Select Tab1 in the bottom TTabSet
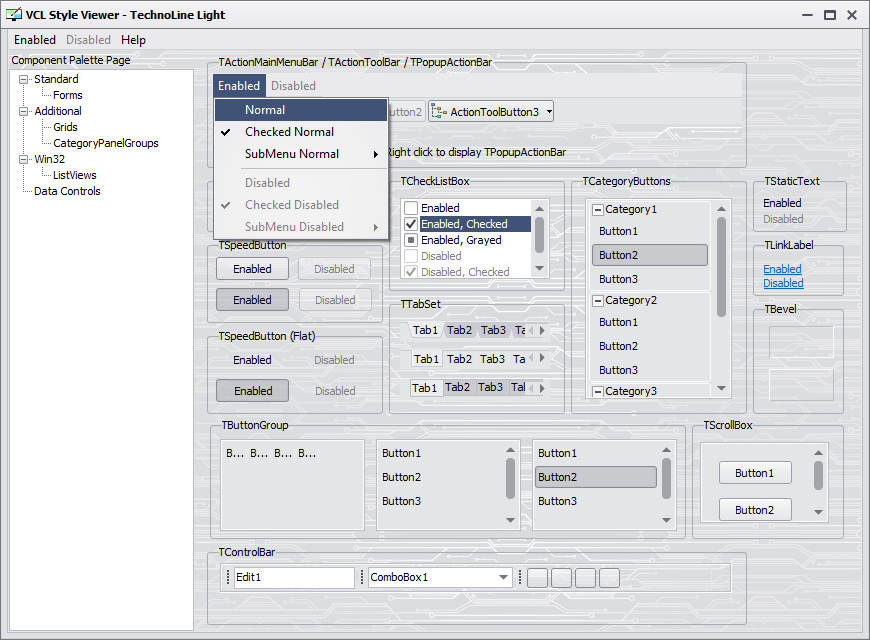Viewport: 870px width, 640px height. (424, 388)
